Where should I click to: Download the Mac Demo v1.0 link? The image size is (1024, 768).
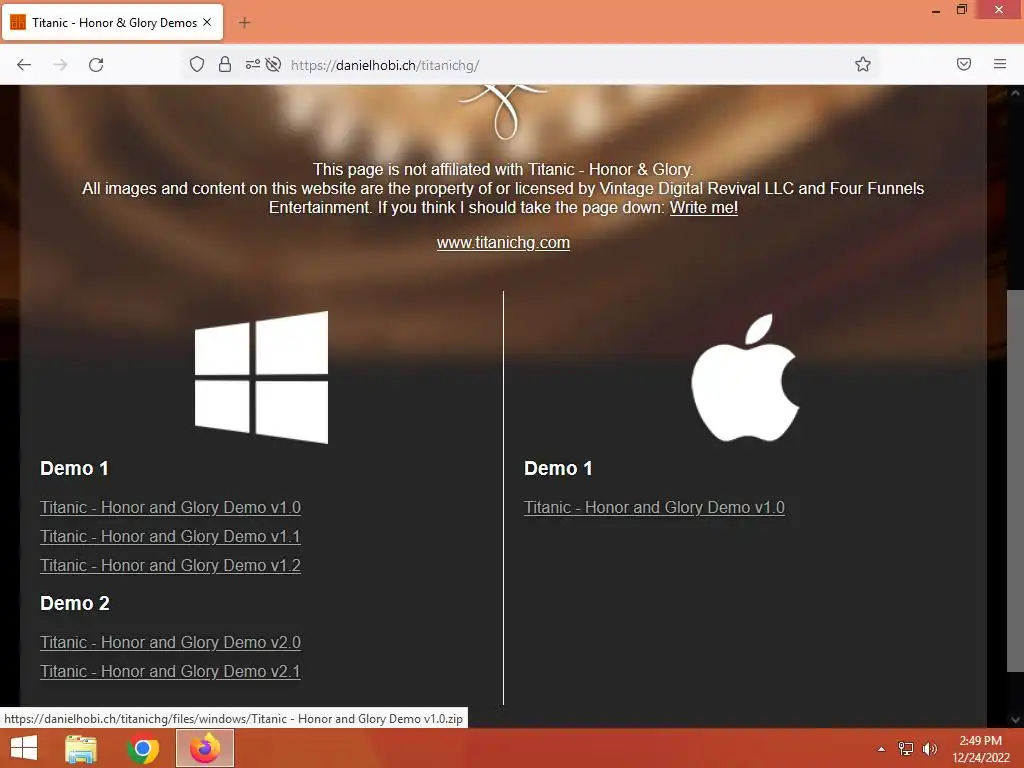coord(654,507)
